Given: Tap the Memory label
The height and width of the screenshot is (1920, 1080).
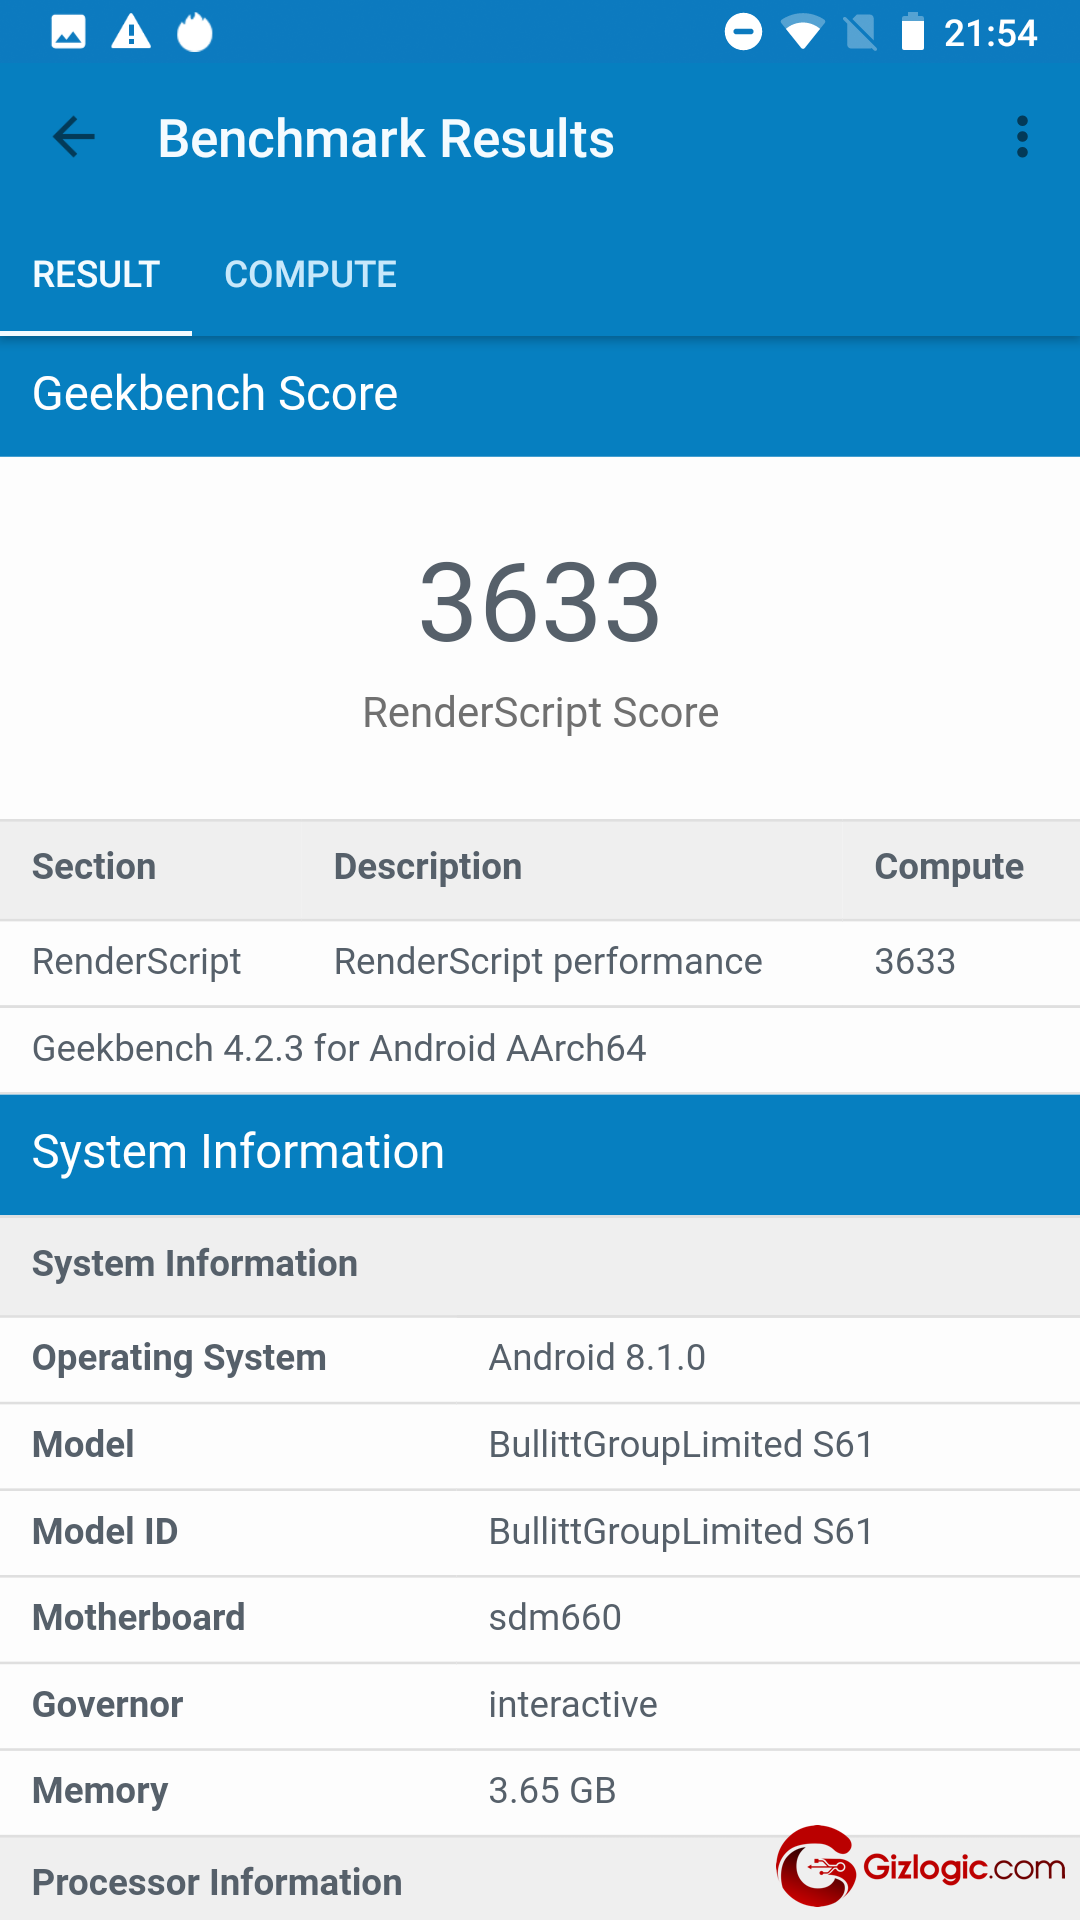Looking at the screenshot, I should click(x=100, y=1792).
